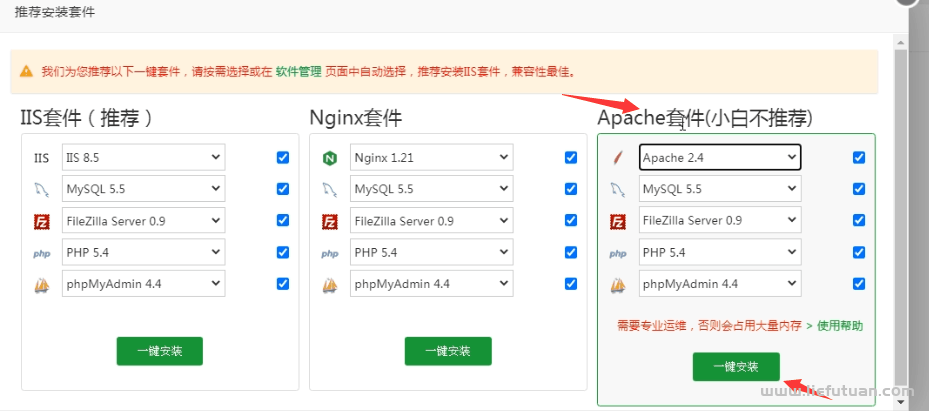Click the PHP icon in Nginx suite
Image resolution: width=929 pixels, height=411 pixels.
click(x=329, y=253)
